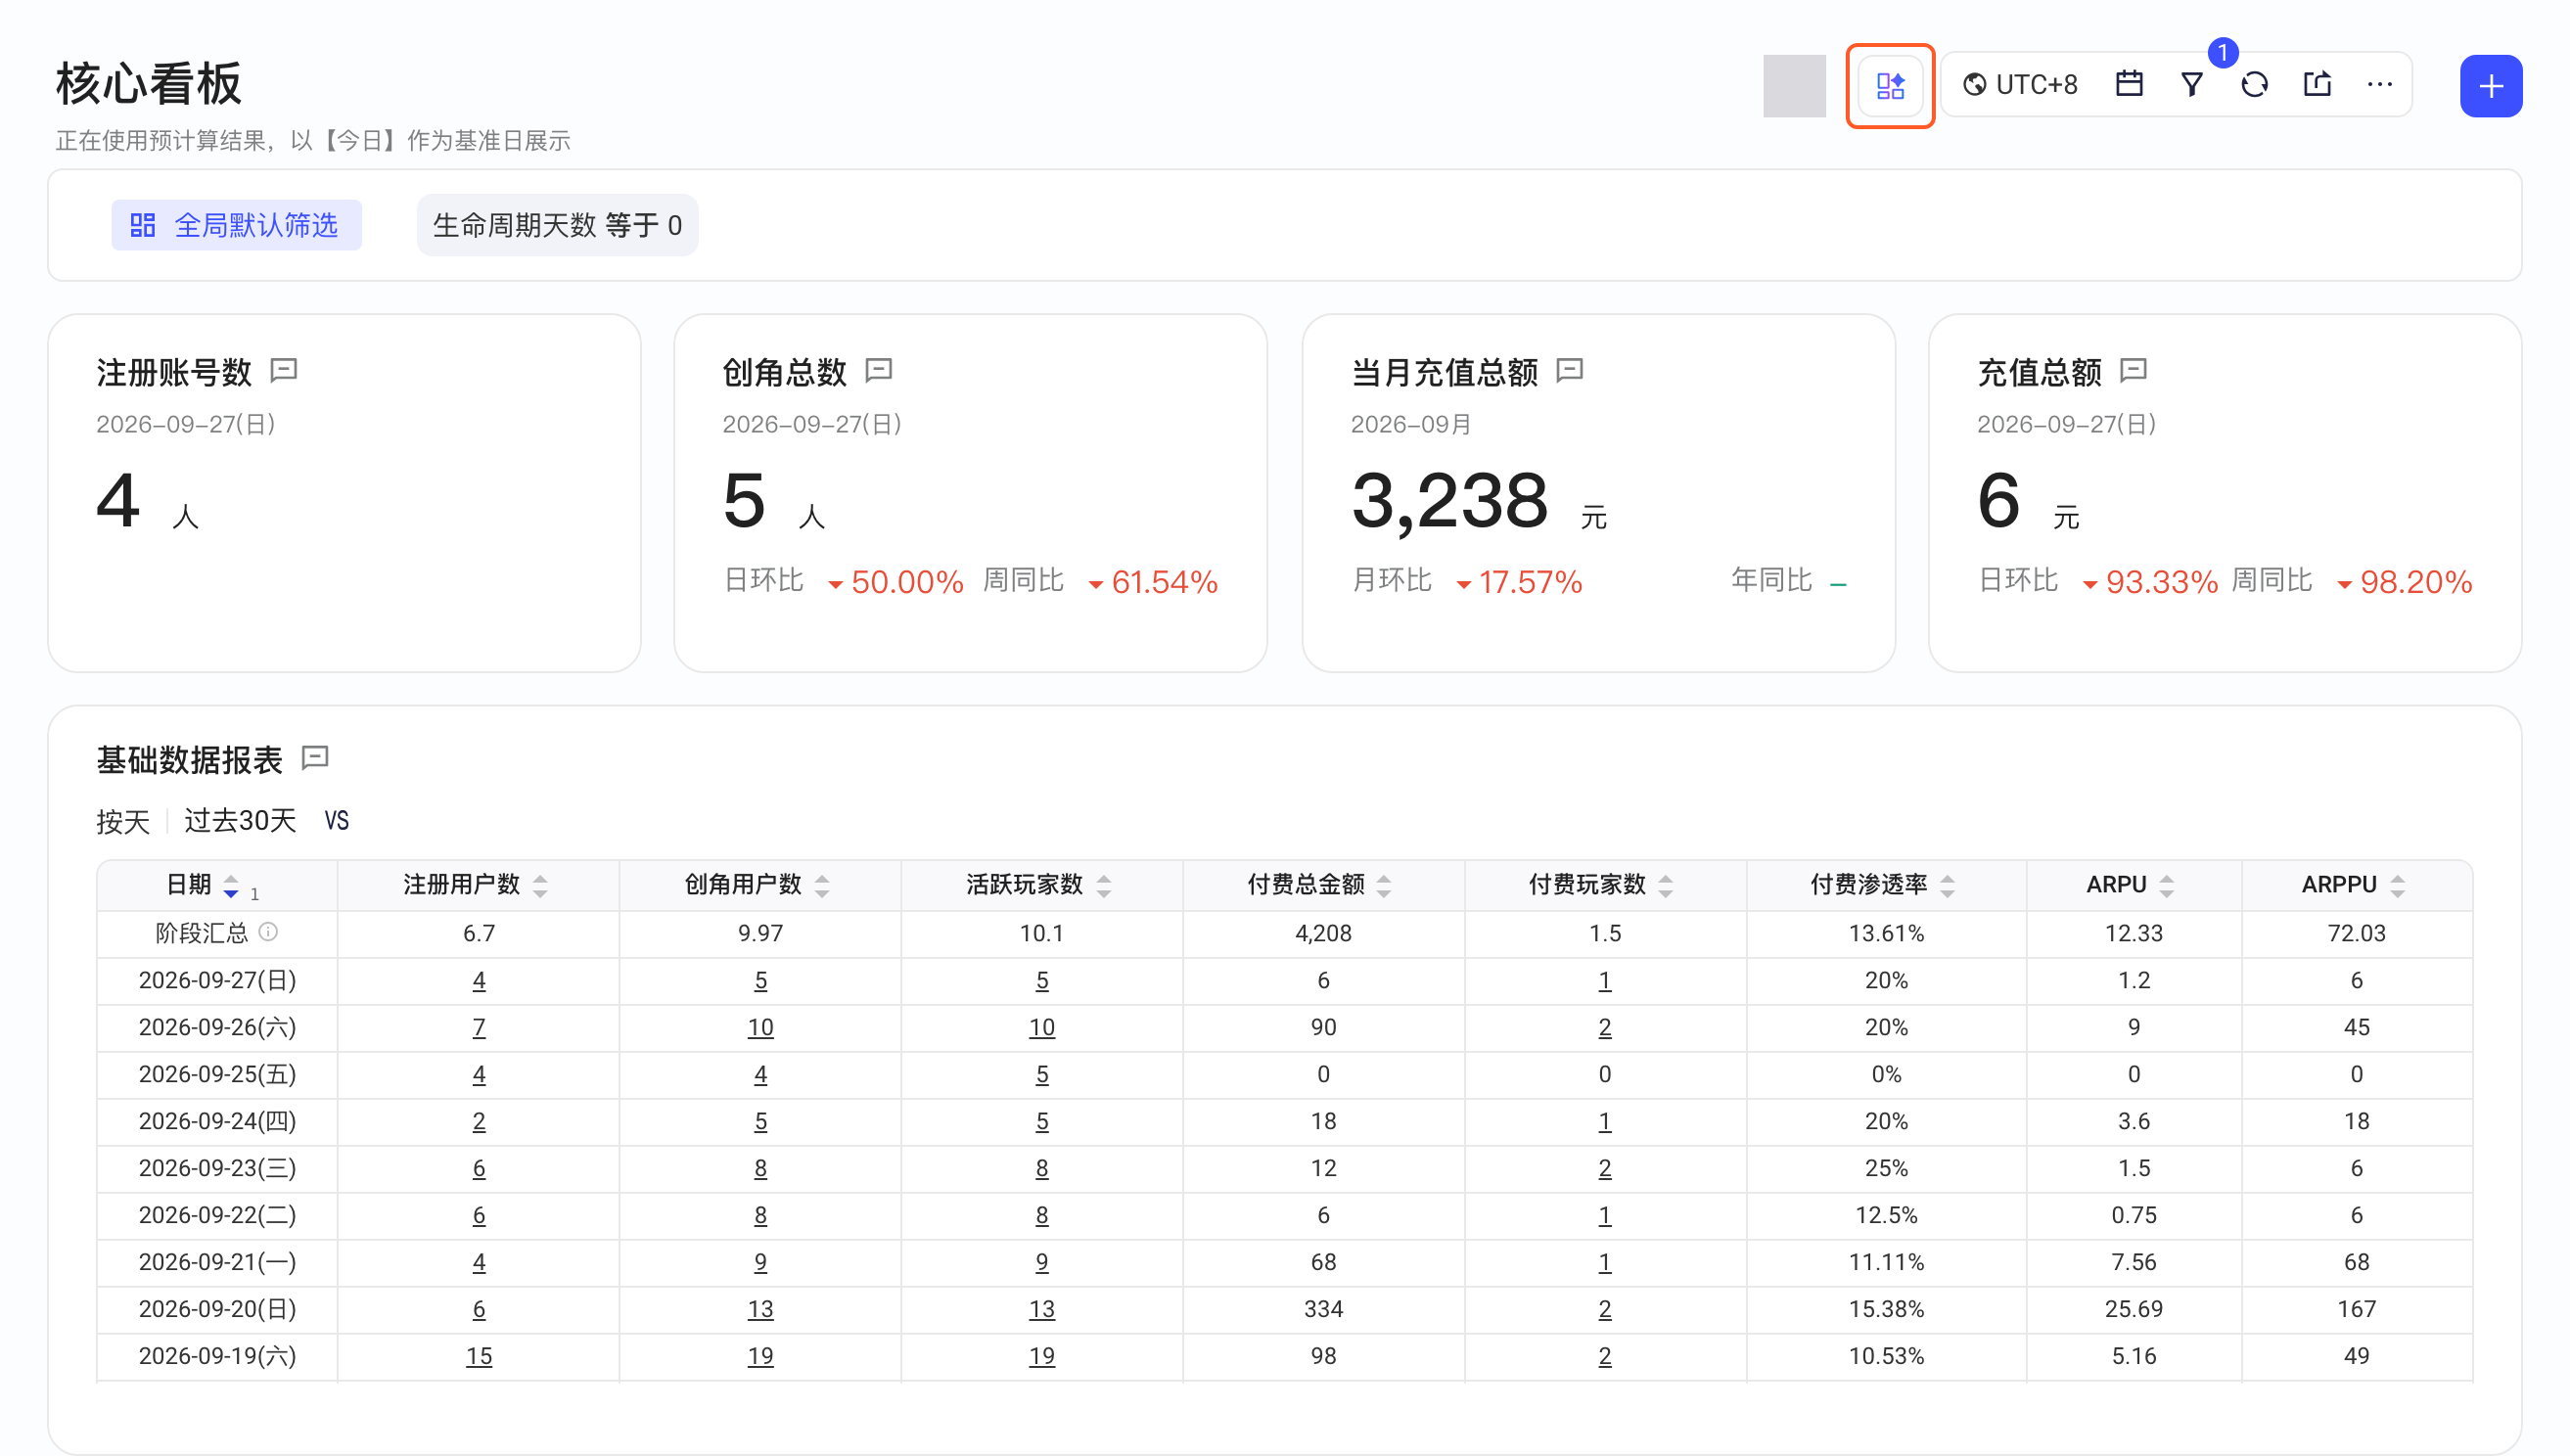
Task: Open comment icon on 基础数据报表
Action: click(315, 757)
